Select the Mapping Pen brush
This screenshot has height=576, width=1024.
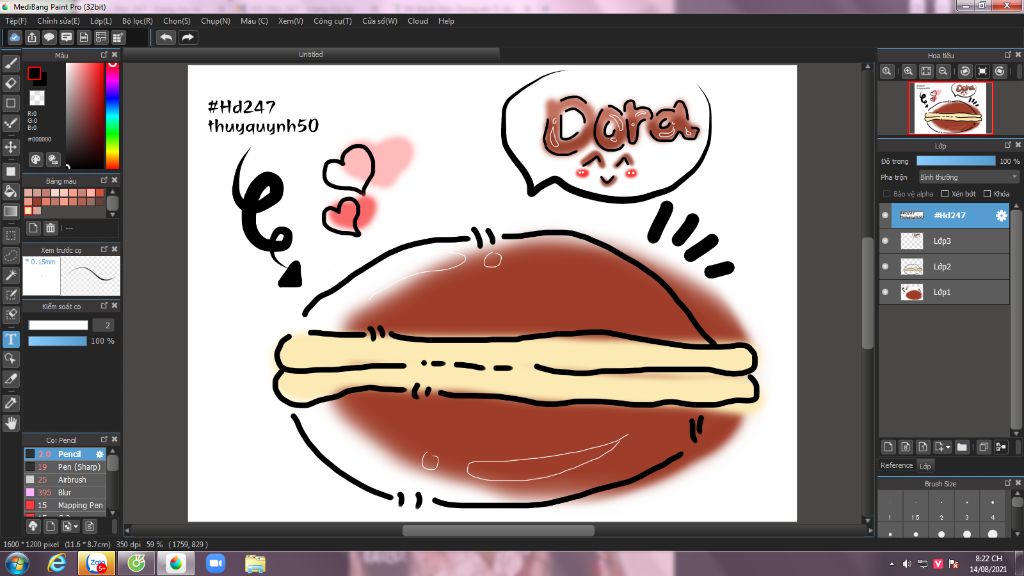pyautogui.click(x=65, y=505)
